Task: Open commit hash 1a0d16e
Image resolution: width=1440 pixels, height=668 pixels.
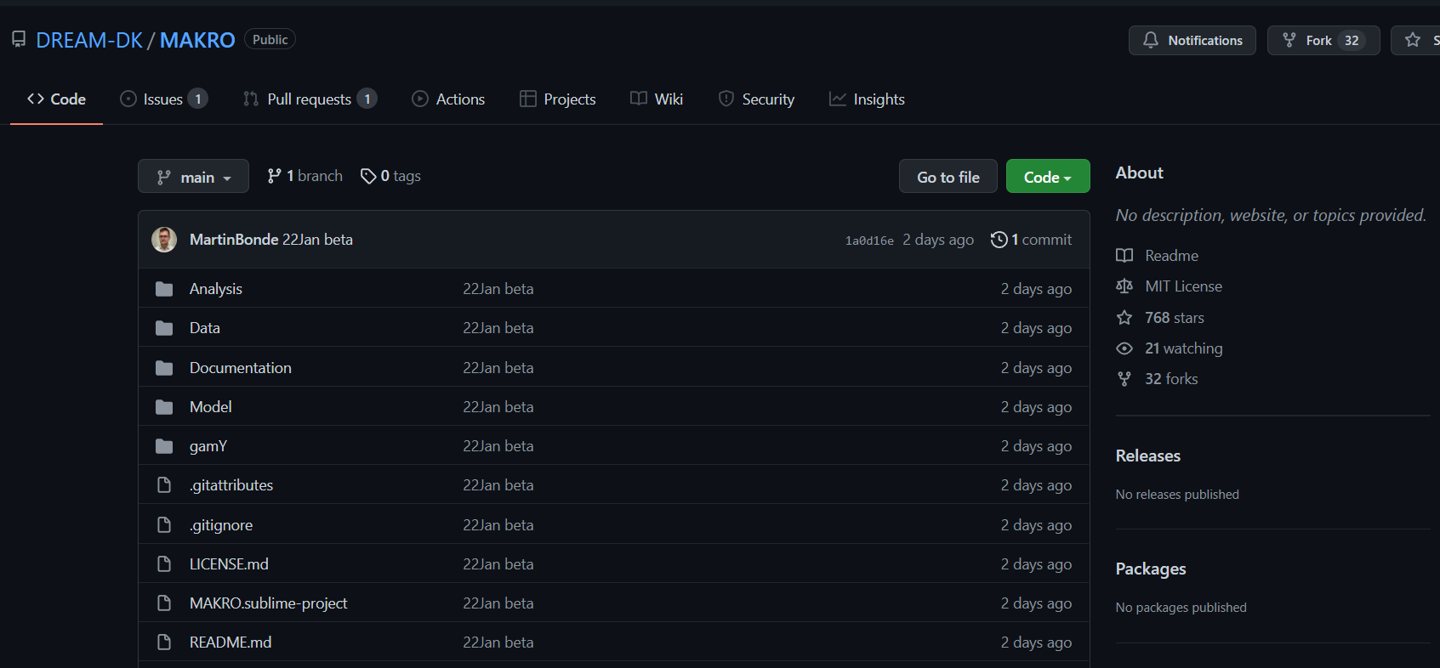Action: click(x=869, y=241)
